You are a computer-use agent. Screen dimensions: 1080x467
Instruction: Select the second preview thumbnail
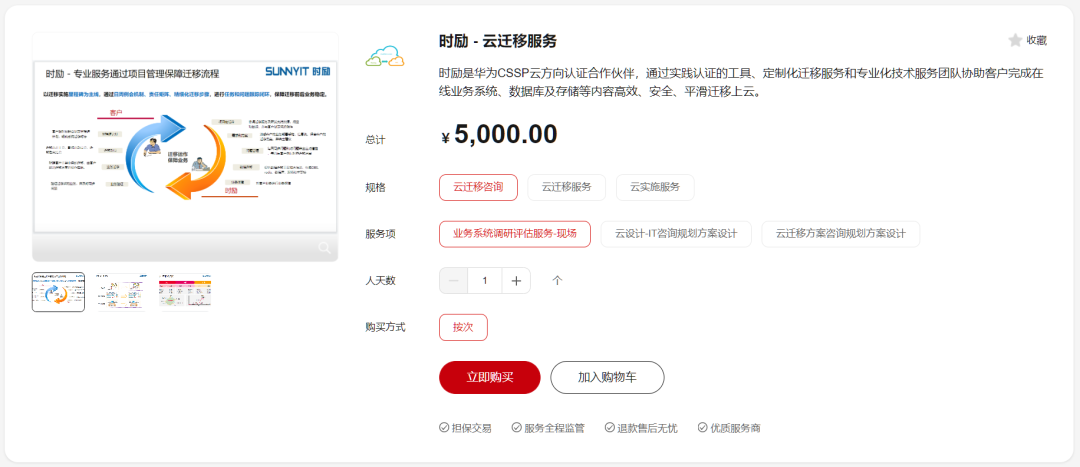(122, 292)
